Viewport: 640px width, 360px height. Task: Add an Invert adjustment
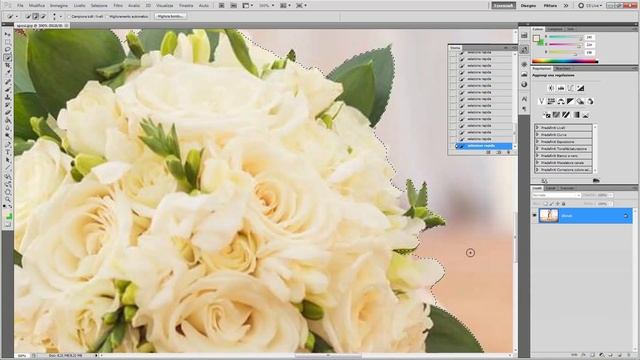coord(547,115)
